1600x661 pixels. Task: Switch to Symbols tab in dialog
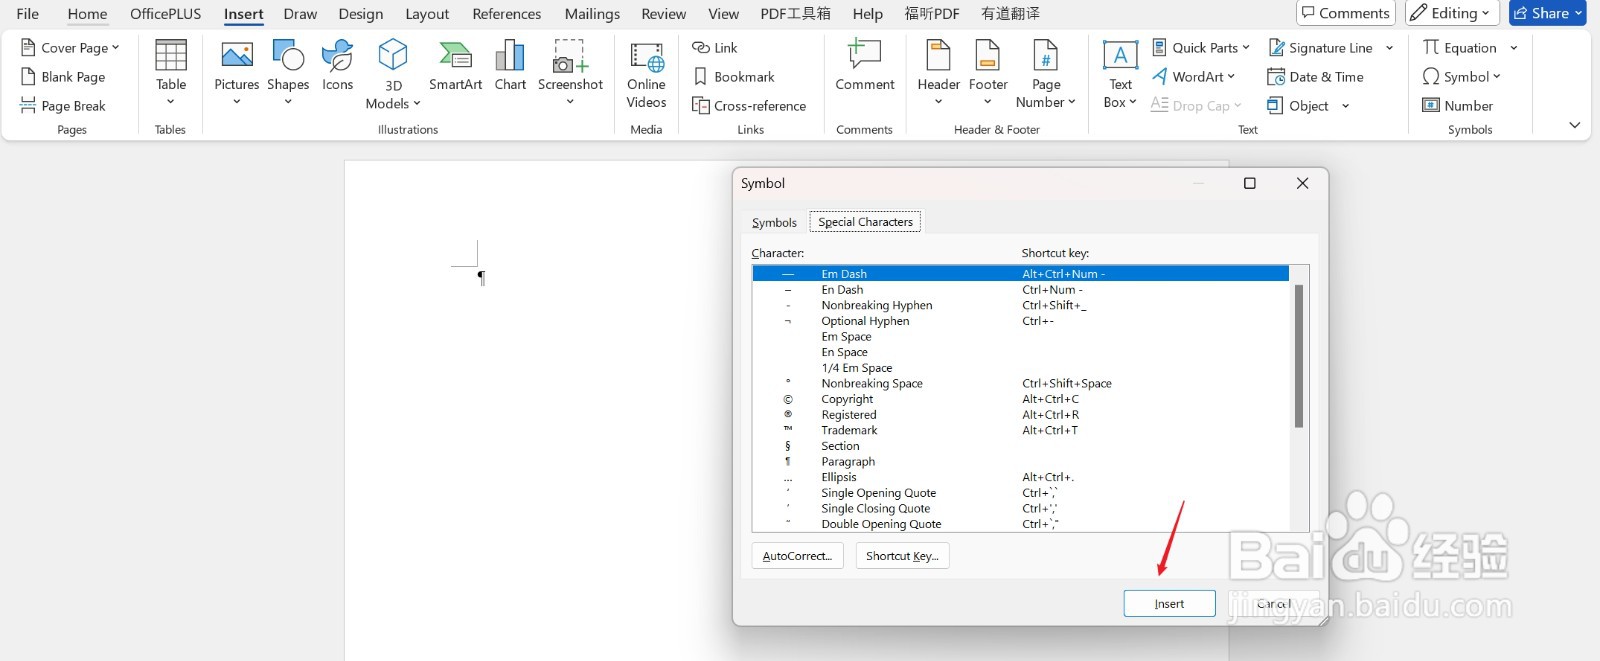point(774,223)
